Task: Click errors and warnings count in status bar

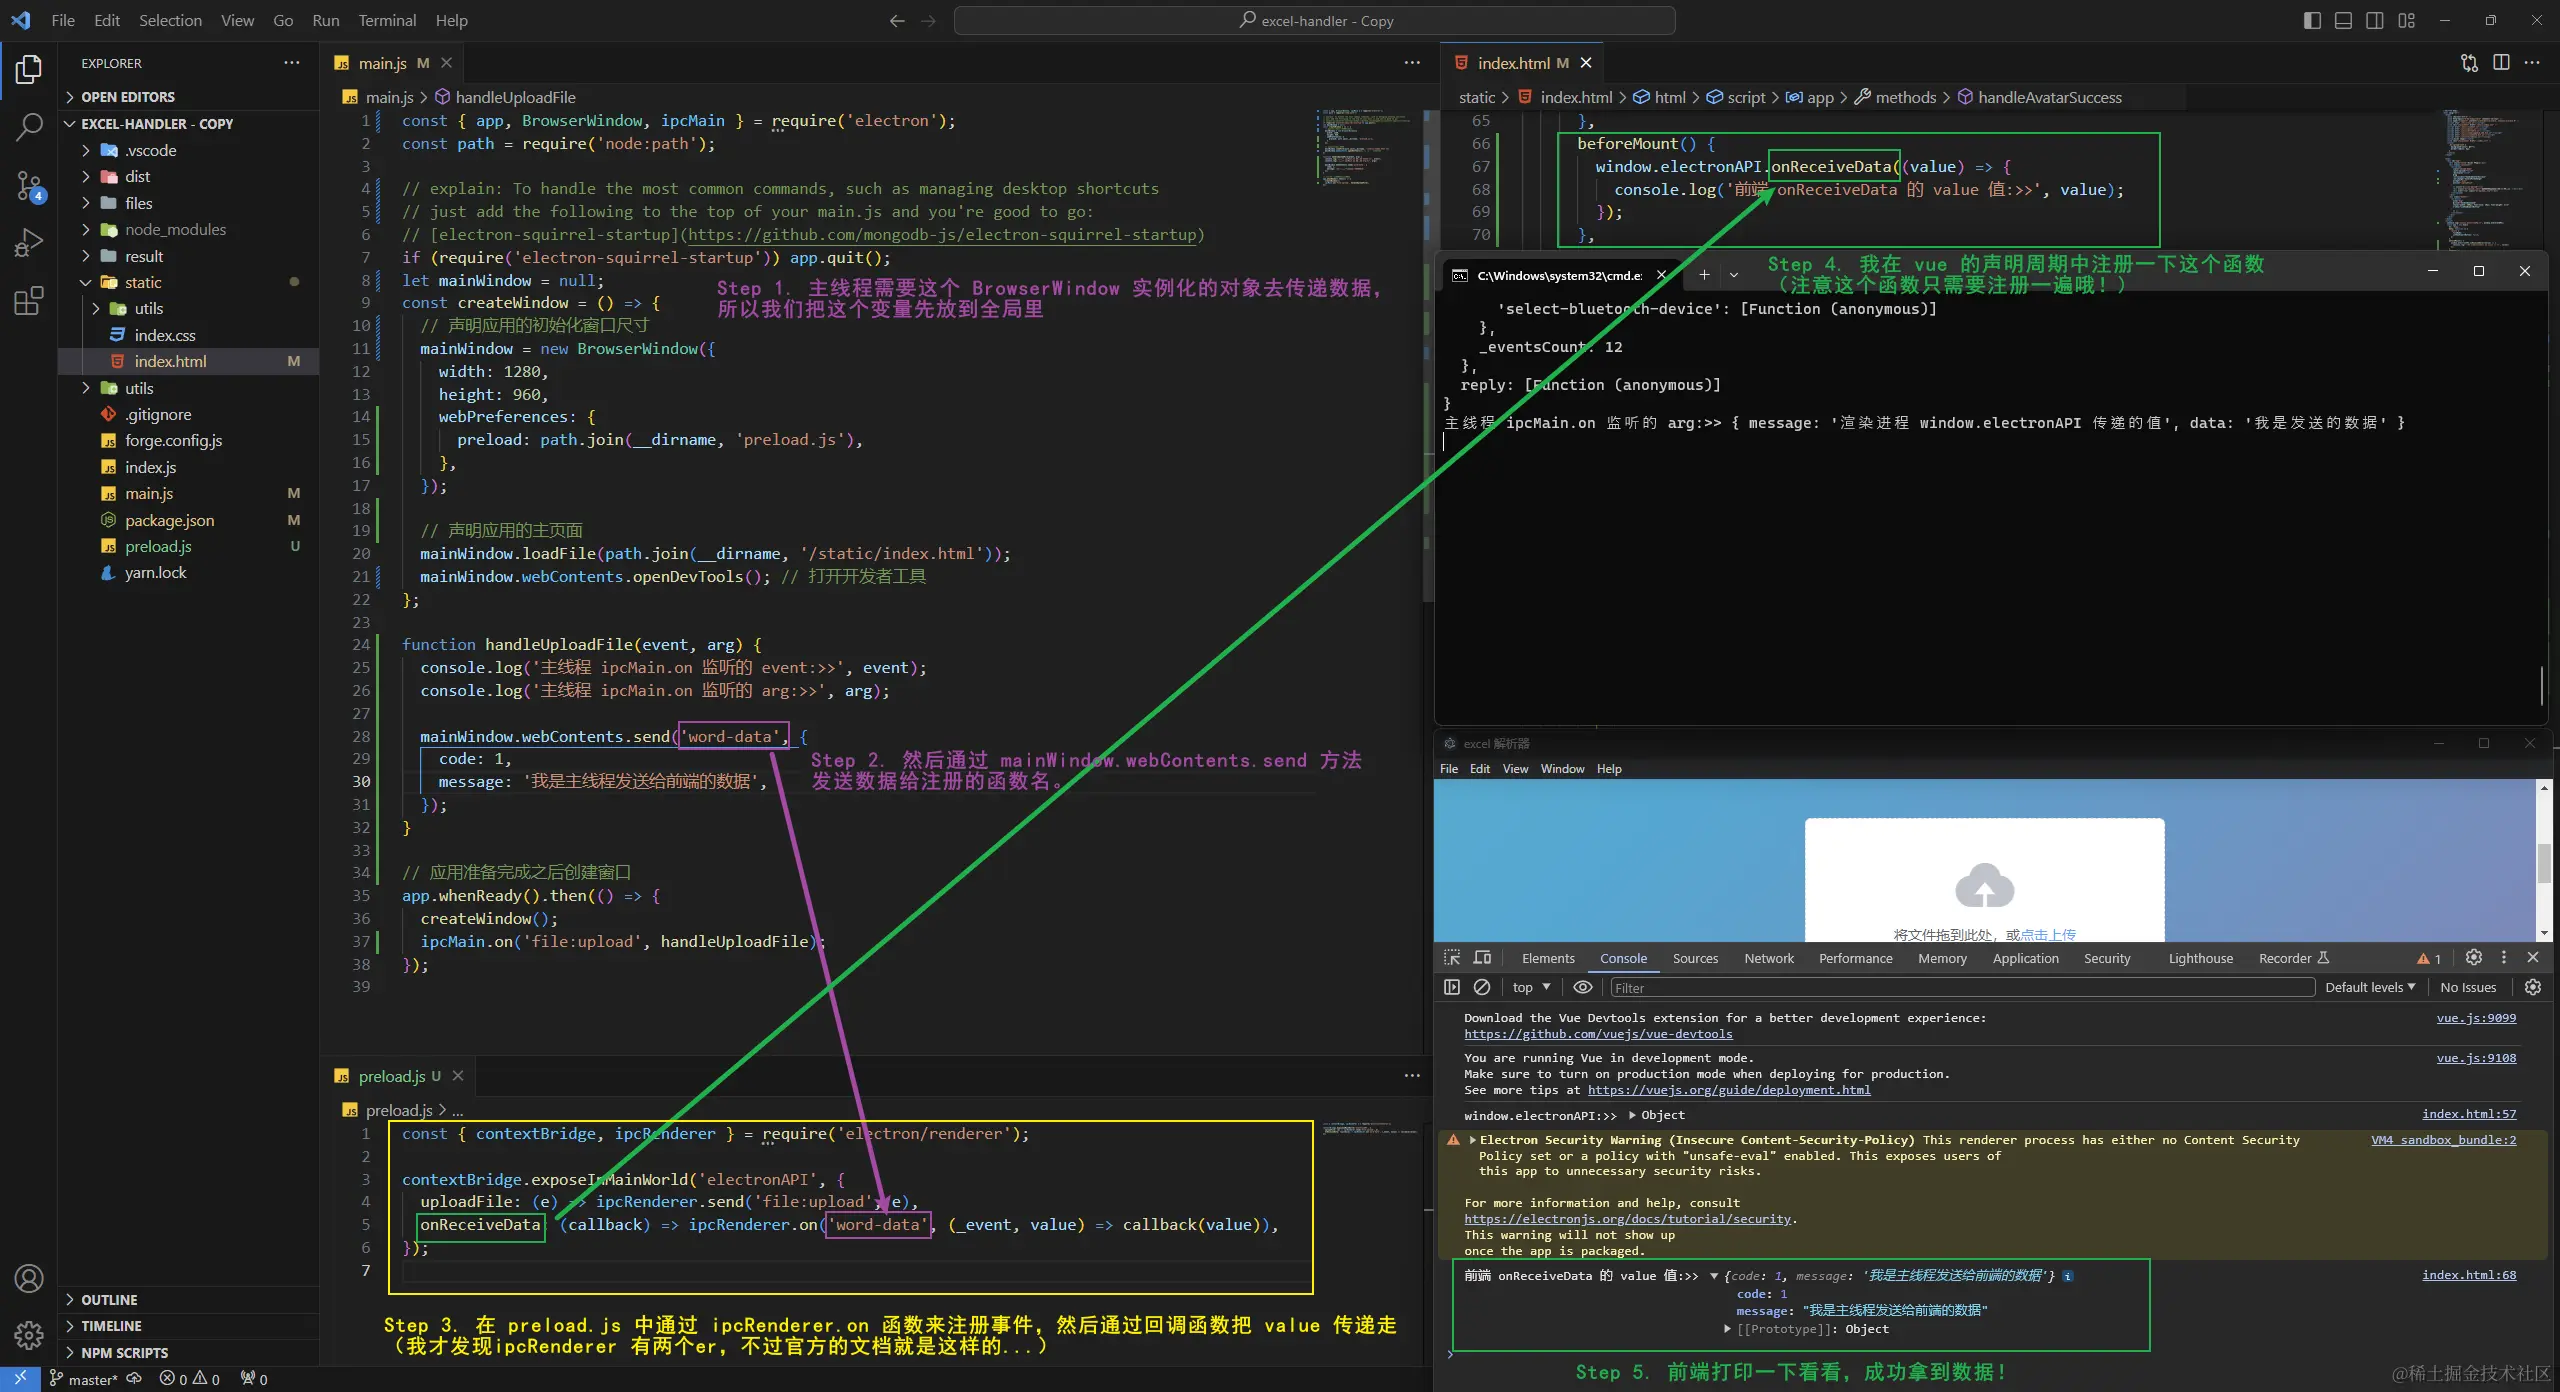Action: [x=190, y=1379]
